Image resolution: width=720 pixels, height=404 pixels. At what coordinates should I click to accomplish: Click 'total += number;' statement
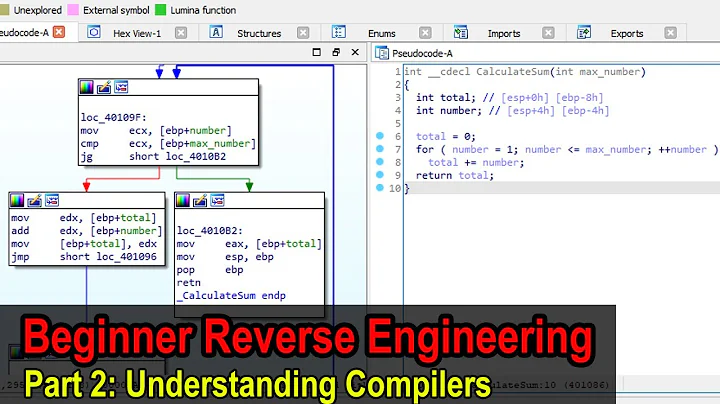point(476,162)
